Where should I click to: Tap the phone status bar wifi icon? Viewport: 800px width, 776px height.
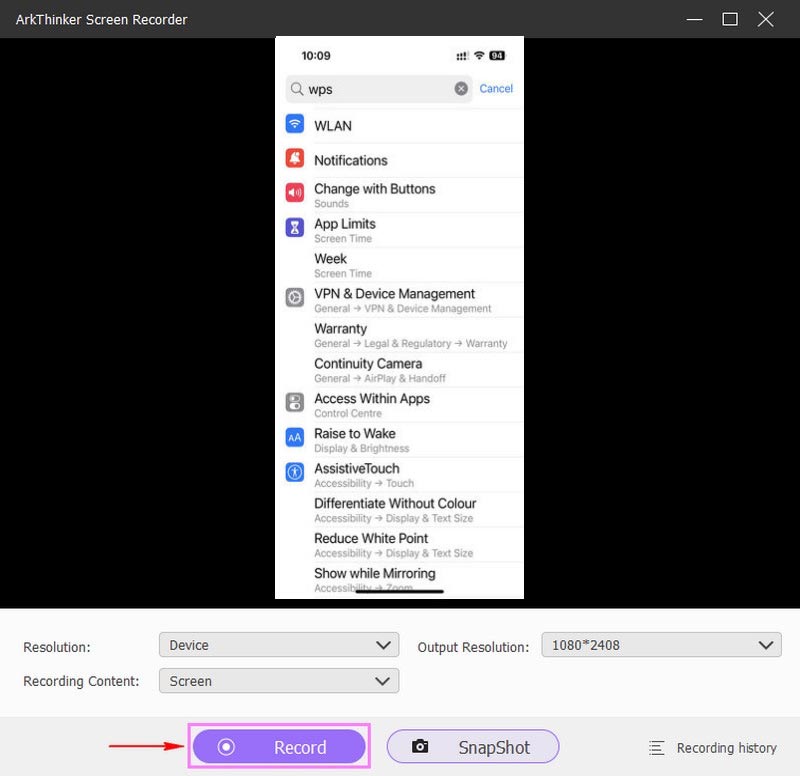click(479, 55)
